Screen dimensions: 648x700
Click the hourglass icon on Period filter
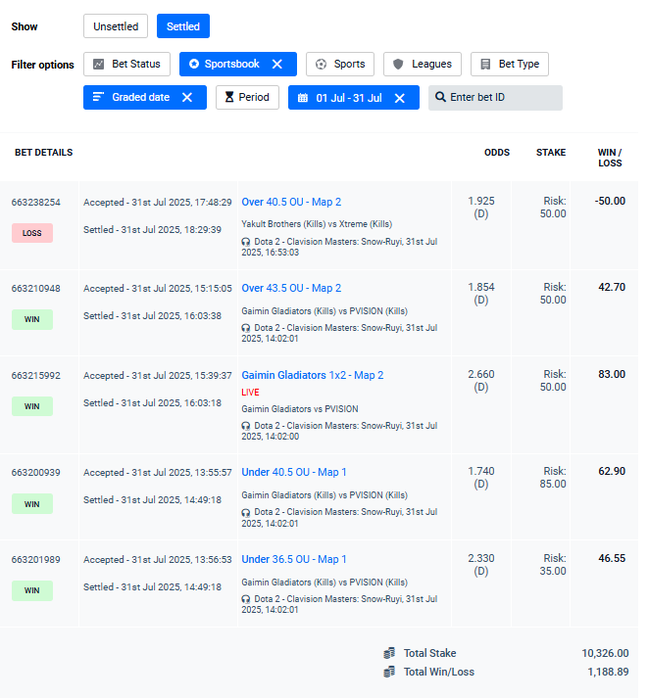pyautogui.click(x=229, y=98)
